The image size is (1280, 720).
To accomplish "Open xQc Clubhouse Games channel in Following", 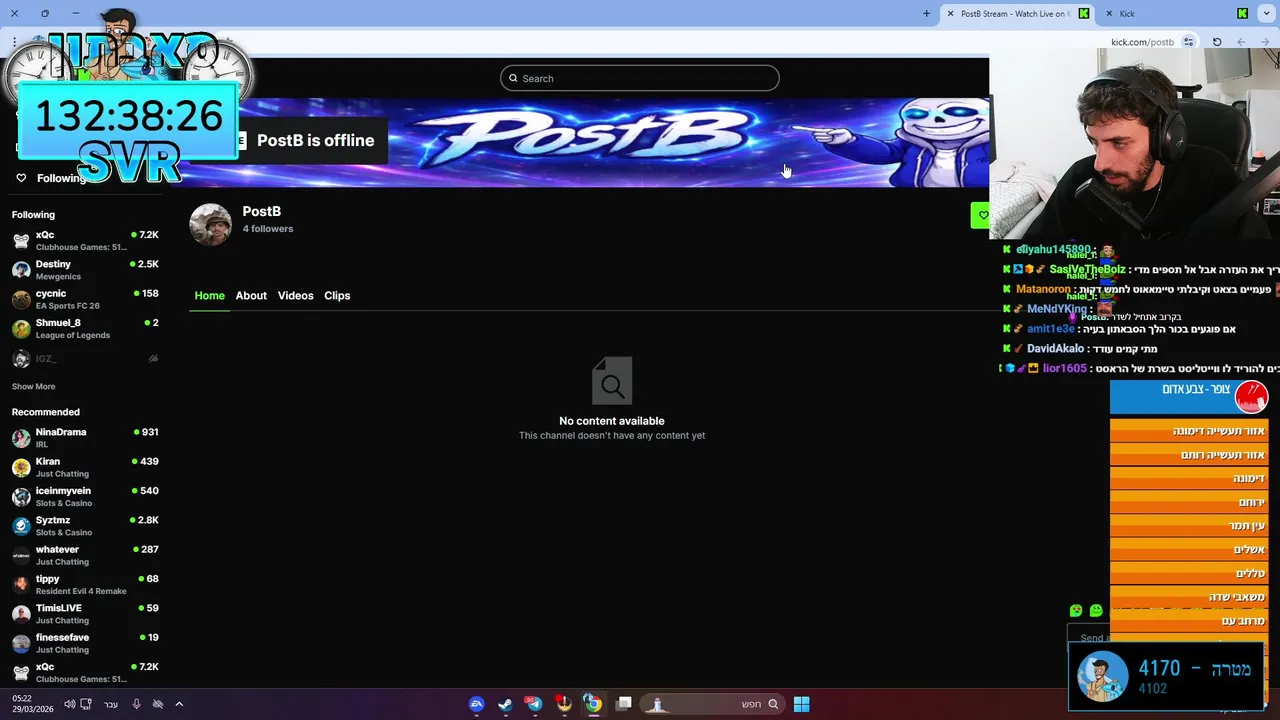I will pyautogui.click(x=85, y=241).
